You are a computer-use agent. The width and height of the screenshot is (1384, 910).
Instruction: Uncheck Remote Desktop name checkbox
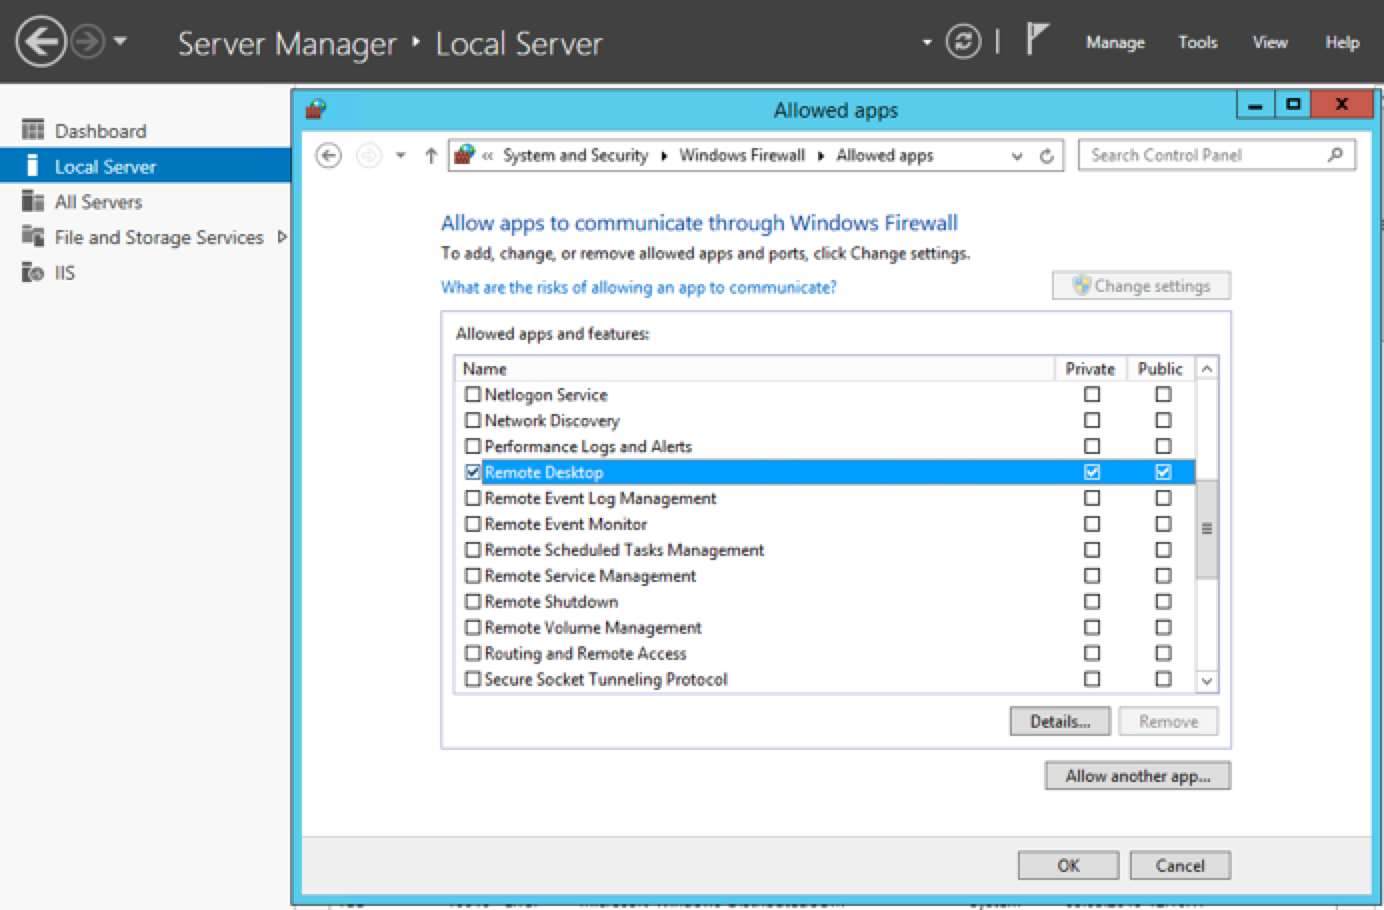pos(473,472)
